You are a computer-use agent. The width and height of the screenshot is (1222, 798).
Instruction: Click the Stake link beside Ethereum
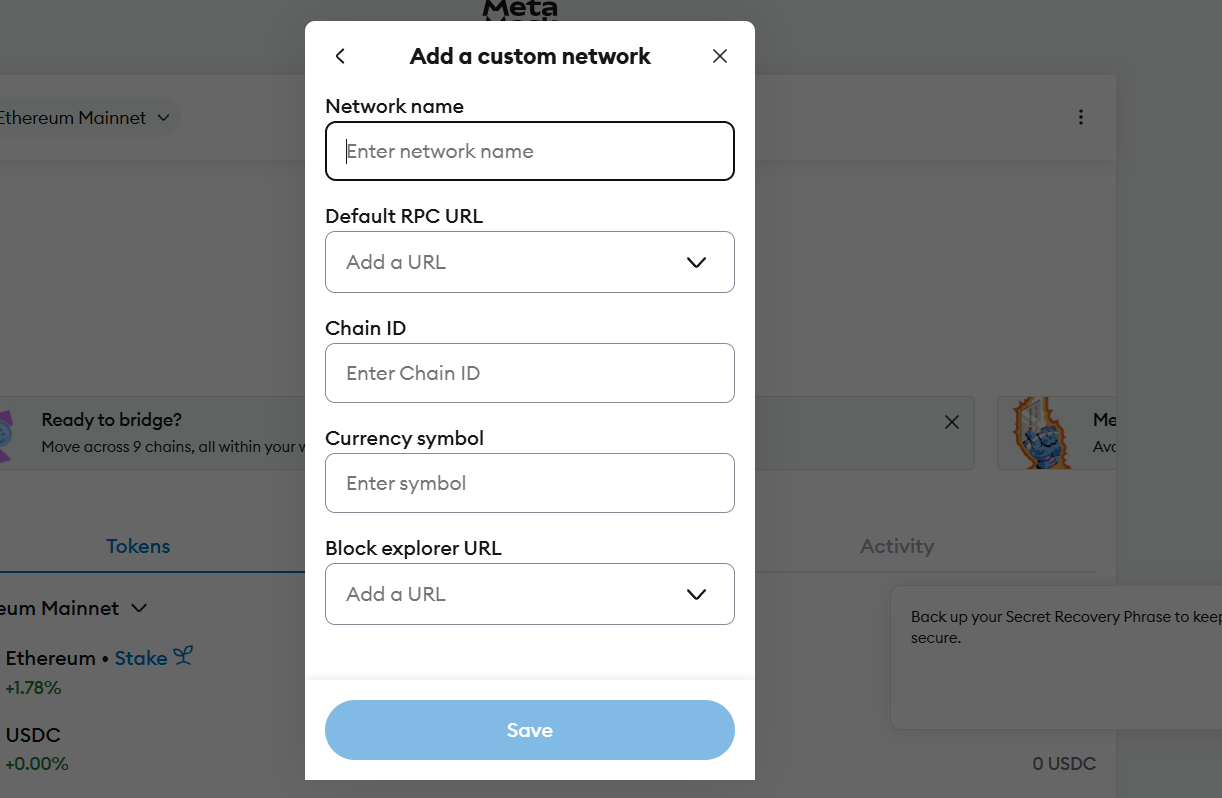pos(141,658)
